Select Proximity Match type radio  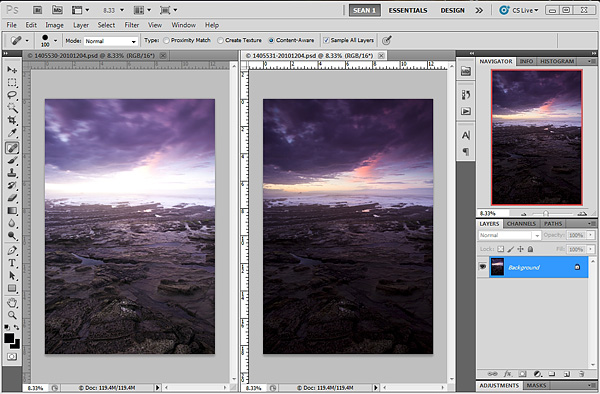point(166,40)
